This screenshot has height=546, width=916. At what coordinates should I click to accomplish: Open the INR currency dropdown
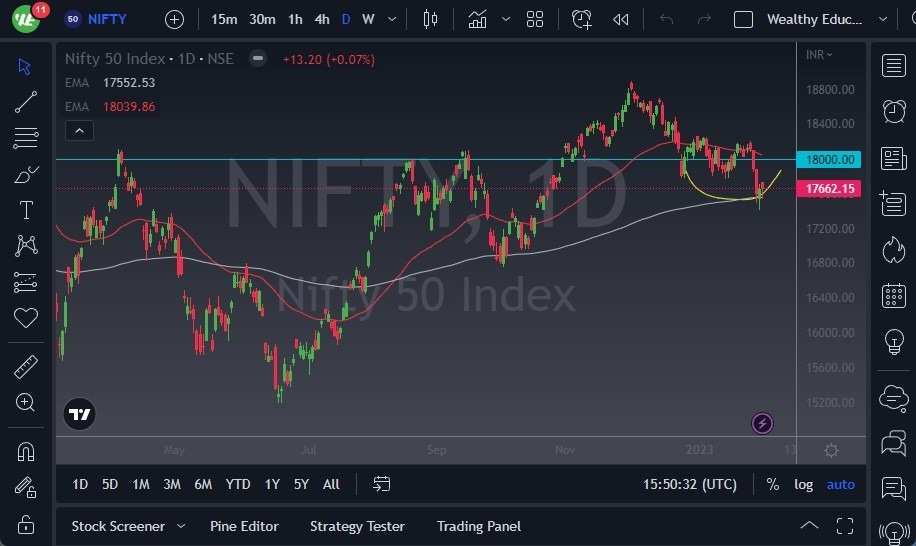[819, 54]
